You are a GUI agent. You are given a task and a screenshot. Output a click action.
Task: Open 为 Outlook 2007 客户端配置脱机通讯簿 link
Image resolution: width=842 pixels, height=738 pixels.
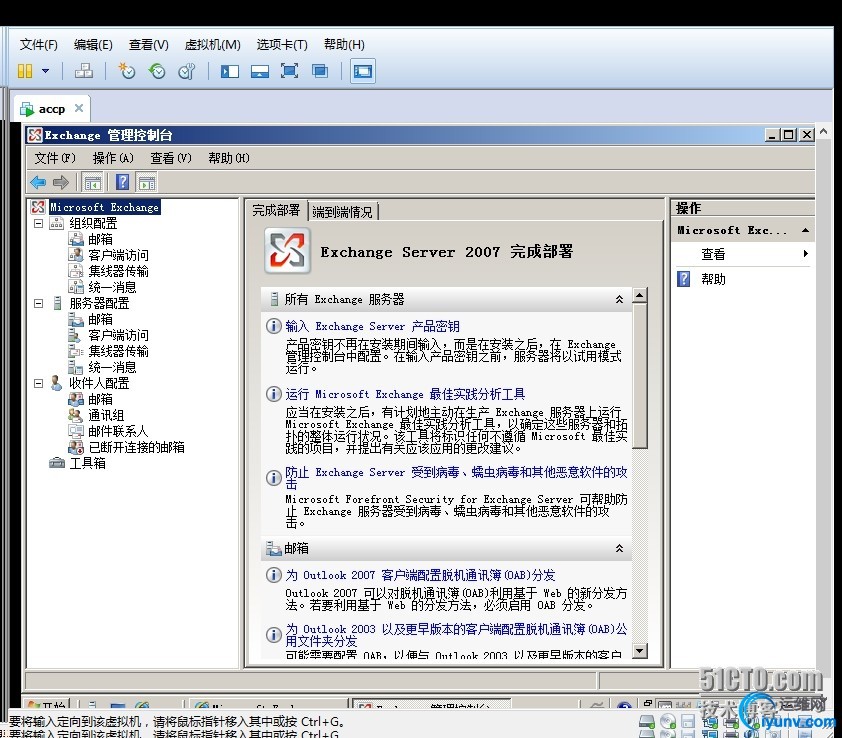coord(420,575)
